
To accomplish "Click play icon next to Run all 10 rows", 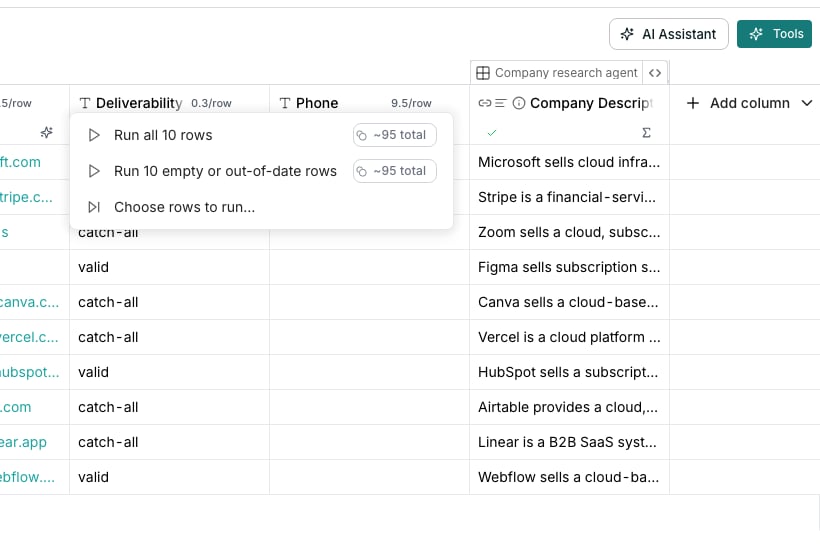I will 94,135.
